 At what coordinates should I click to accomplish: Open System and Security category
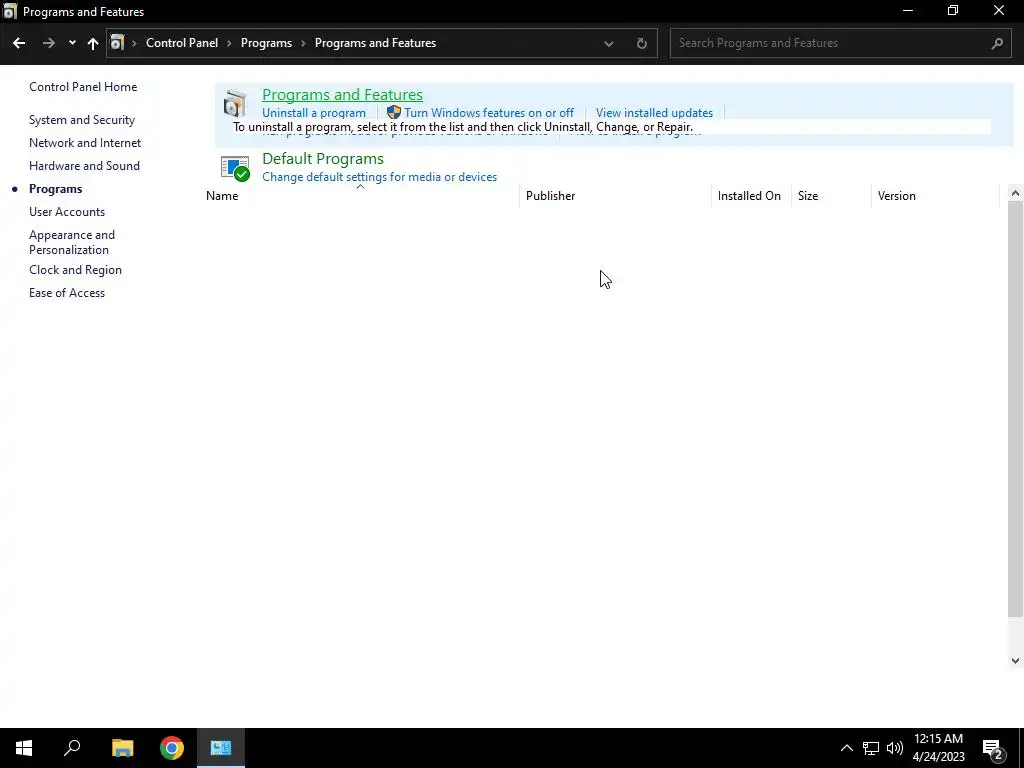82,120
